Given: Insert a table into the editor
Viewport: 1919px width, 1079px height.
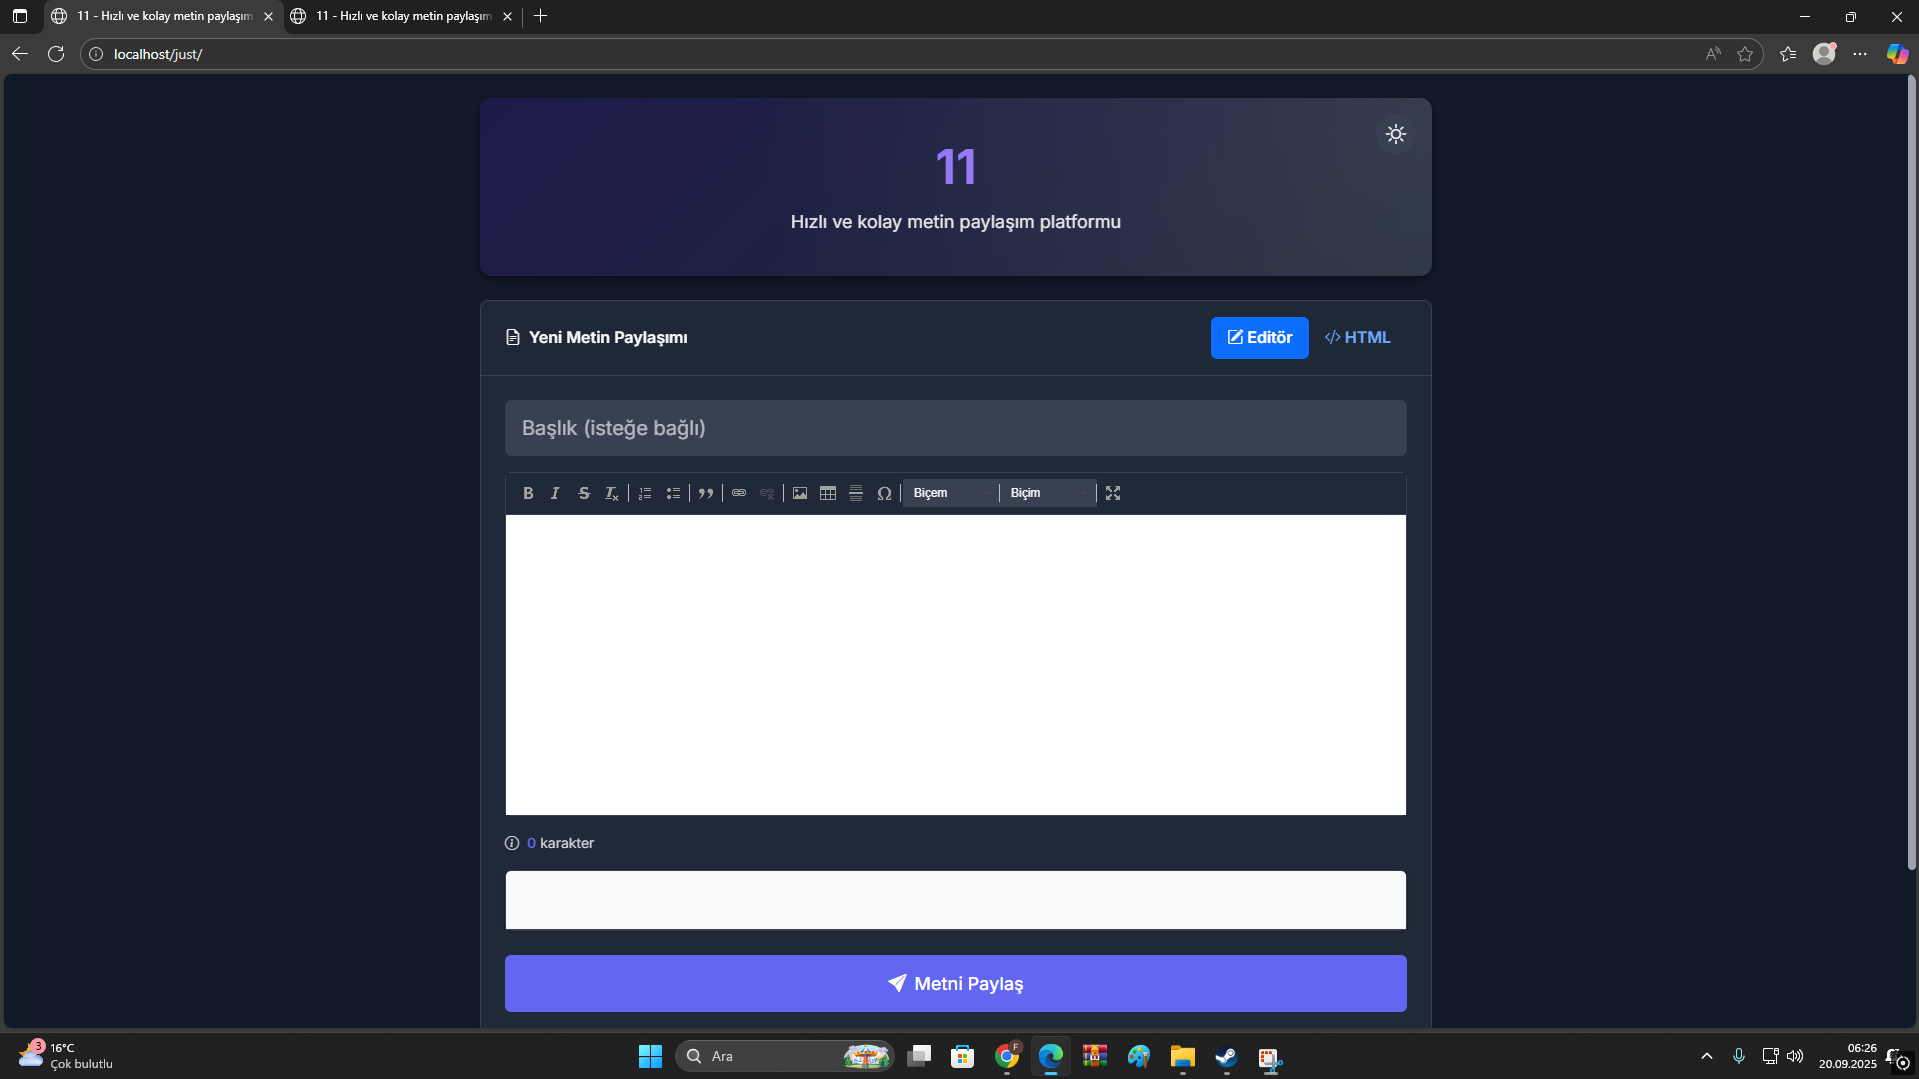Looking at the screenshot, I should pyautogui.click(x=828, y=493).
